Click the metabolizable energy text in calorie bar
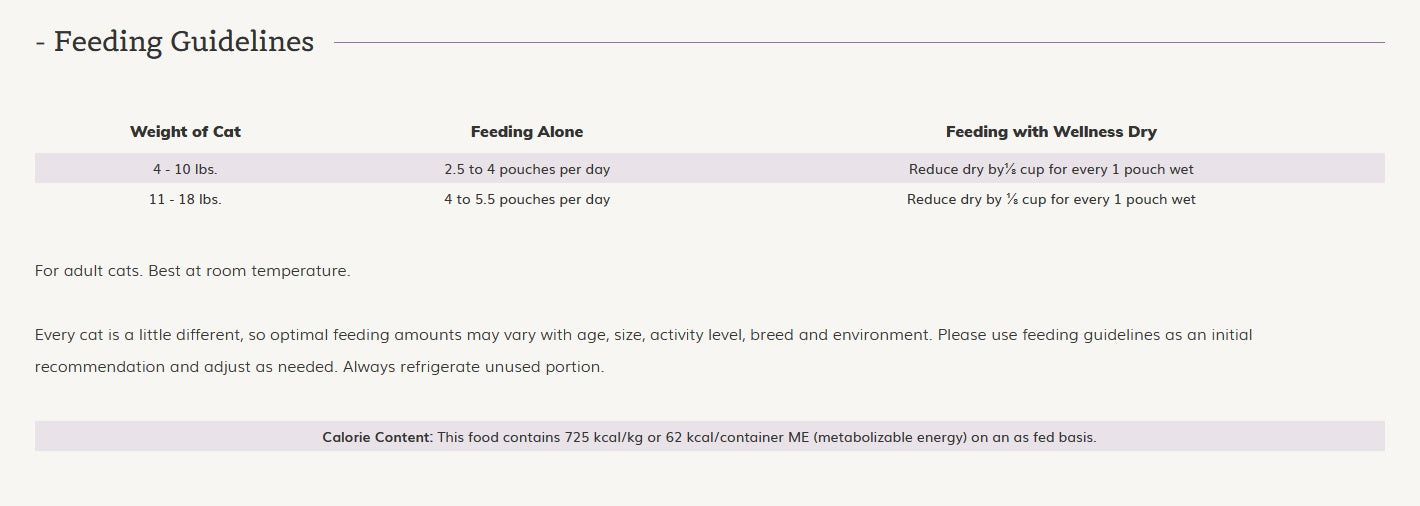Viewport: 1420px width, 506px height. pyautogui.click(x=891, y=438)
